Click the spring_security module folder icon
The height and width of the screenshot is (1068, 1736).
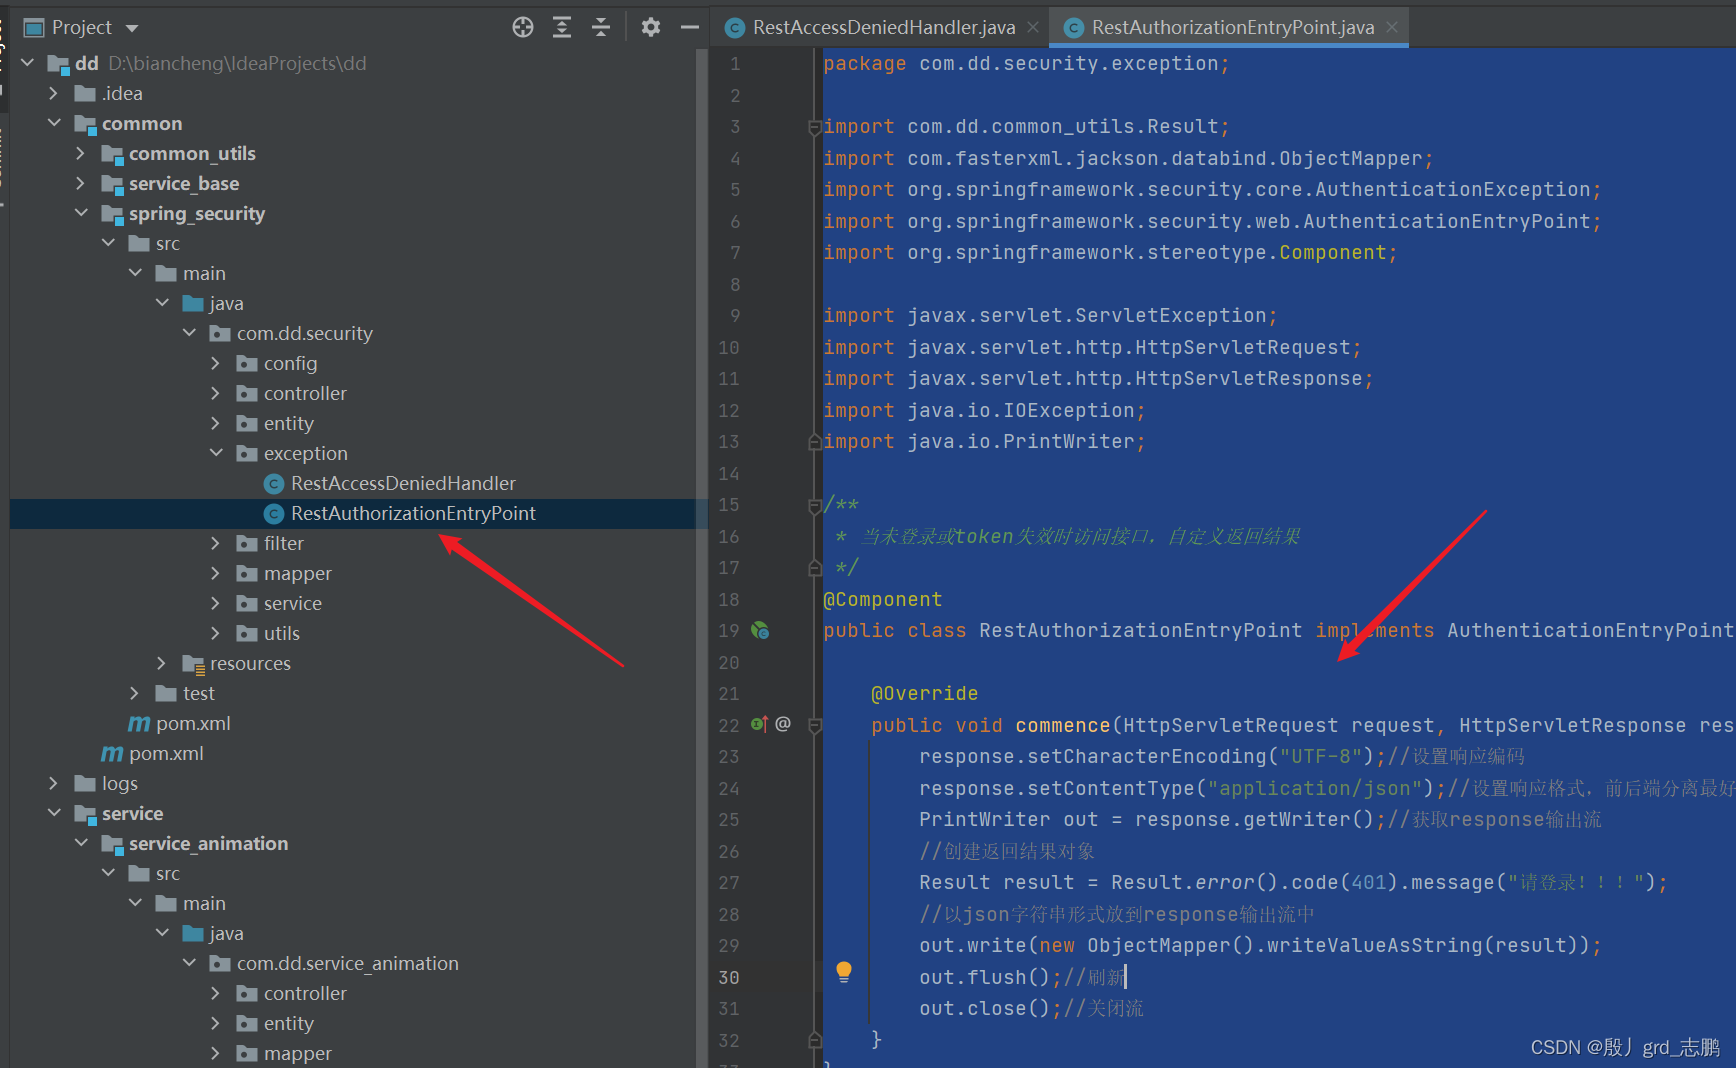pos(112,214)
